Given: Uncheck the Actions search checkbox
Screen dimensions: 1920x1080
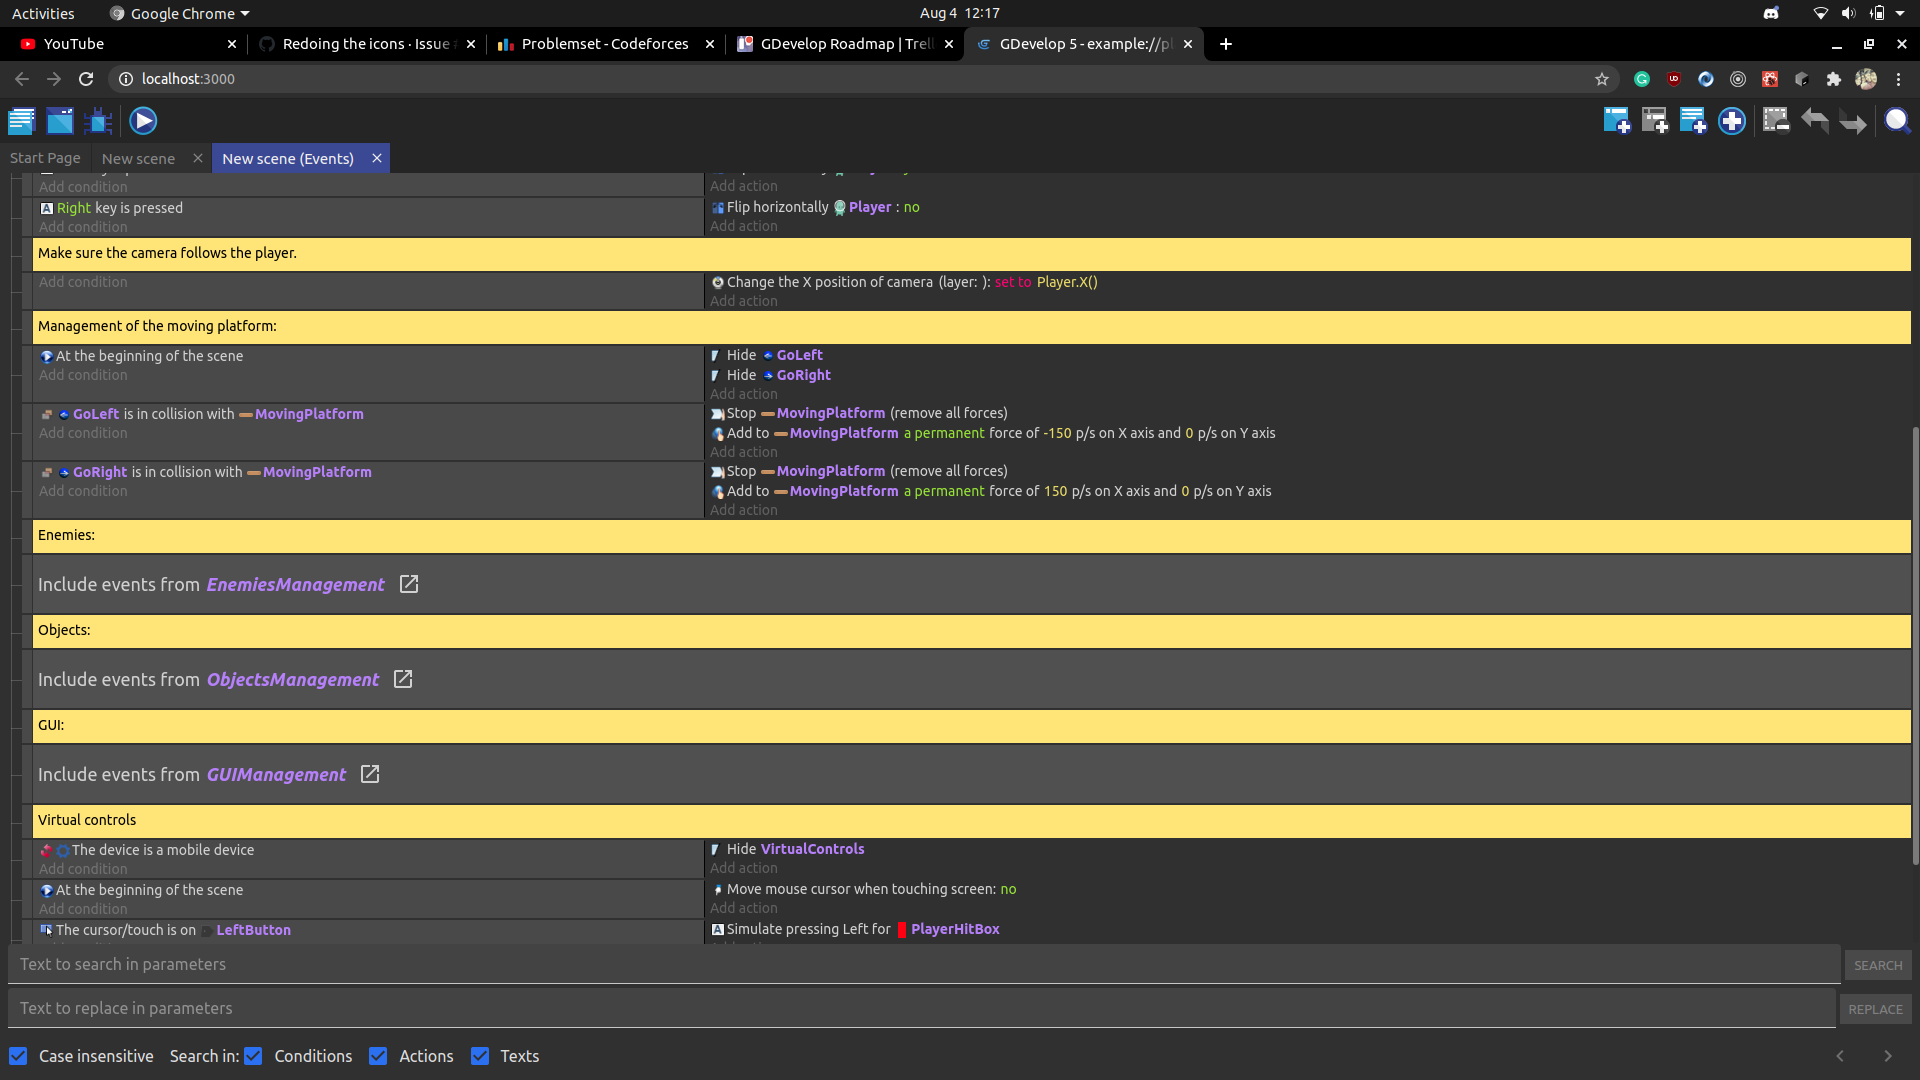Looking at the screenshot, I should tap(378, 1056).
